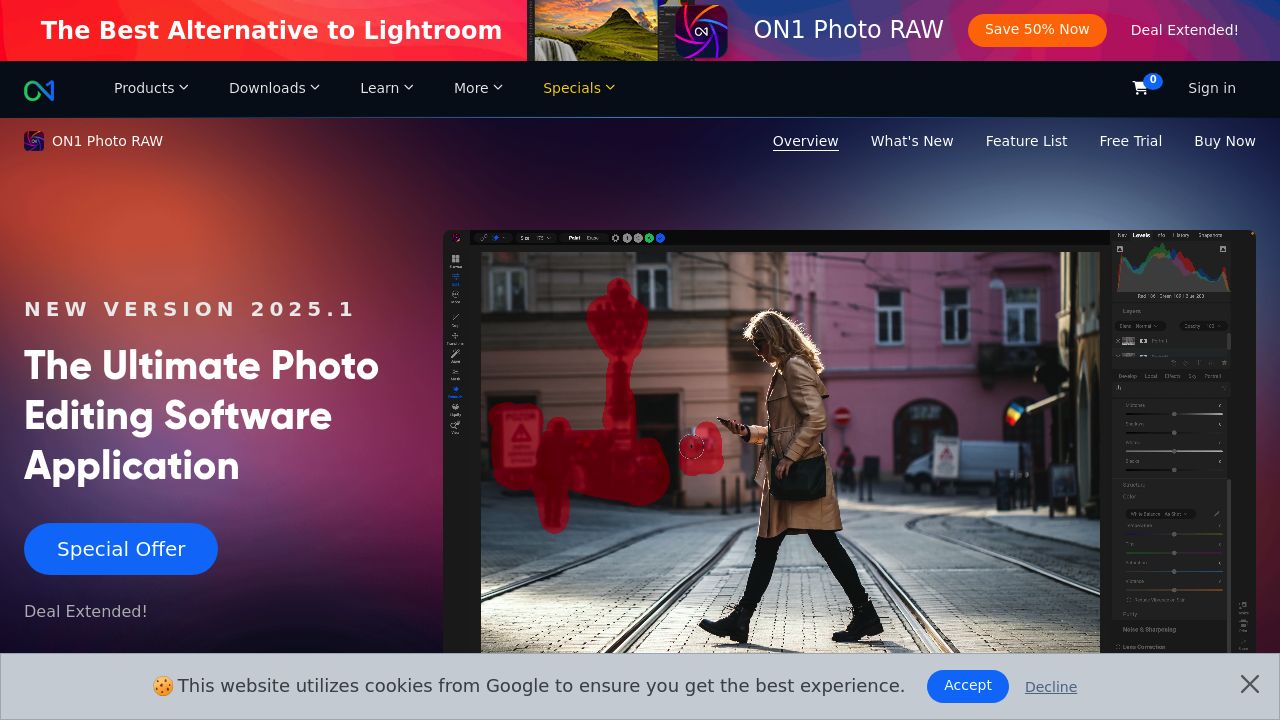This screenshot has height=720, width=1280.
Task: Open the Feature List tab
Action: point(1026,141)
